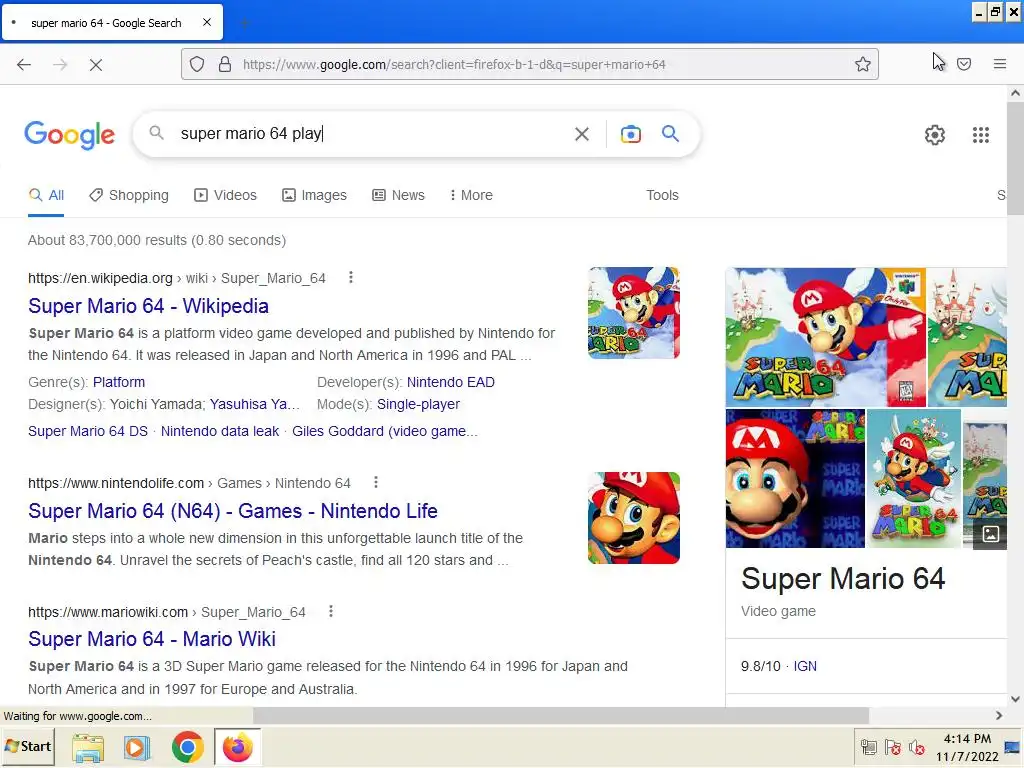
Task: Open Giles Goddard (video game... sitelink
Action: (385, 431)
